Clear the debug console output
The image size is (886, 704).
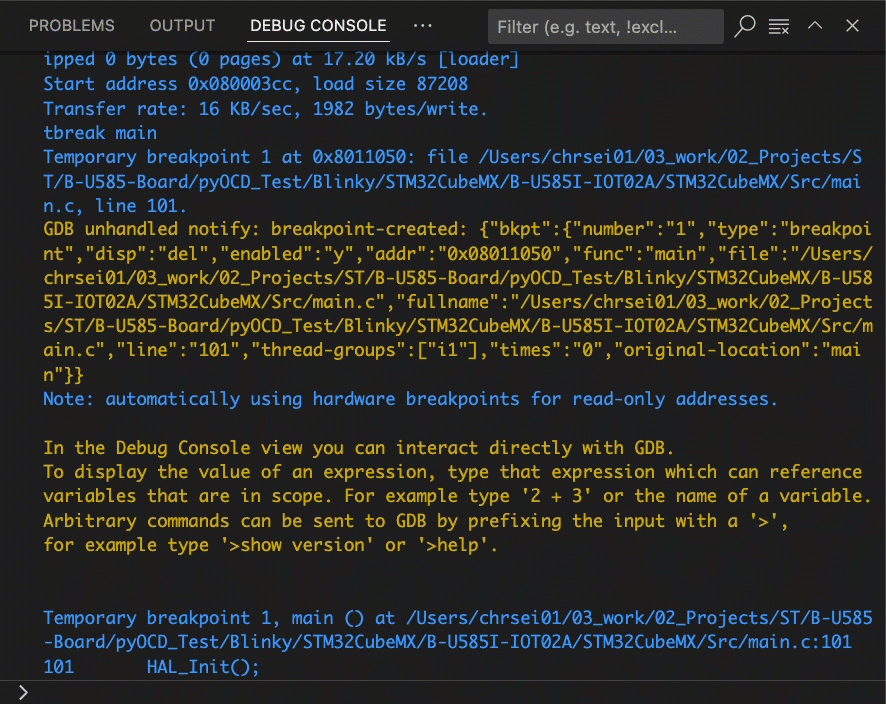pyautogui.click(x=779, y=27)
